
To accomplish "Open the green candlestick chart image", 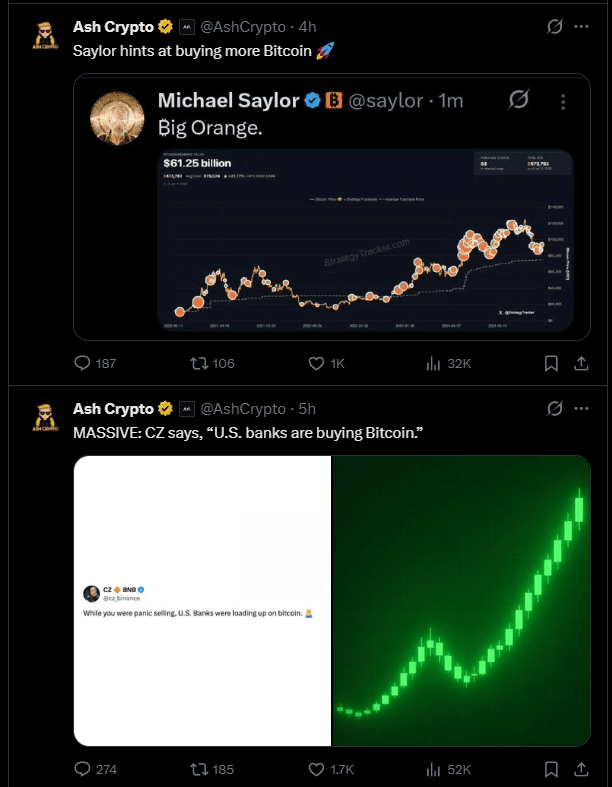I will coord(460,600).
